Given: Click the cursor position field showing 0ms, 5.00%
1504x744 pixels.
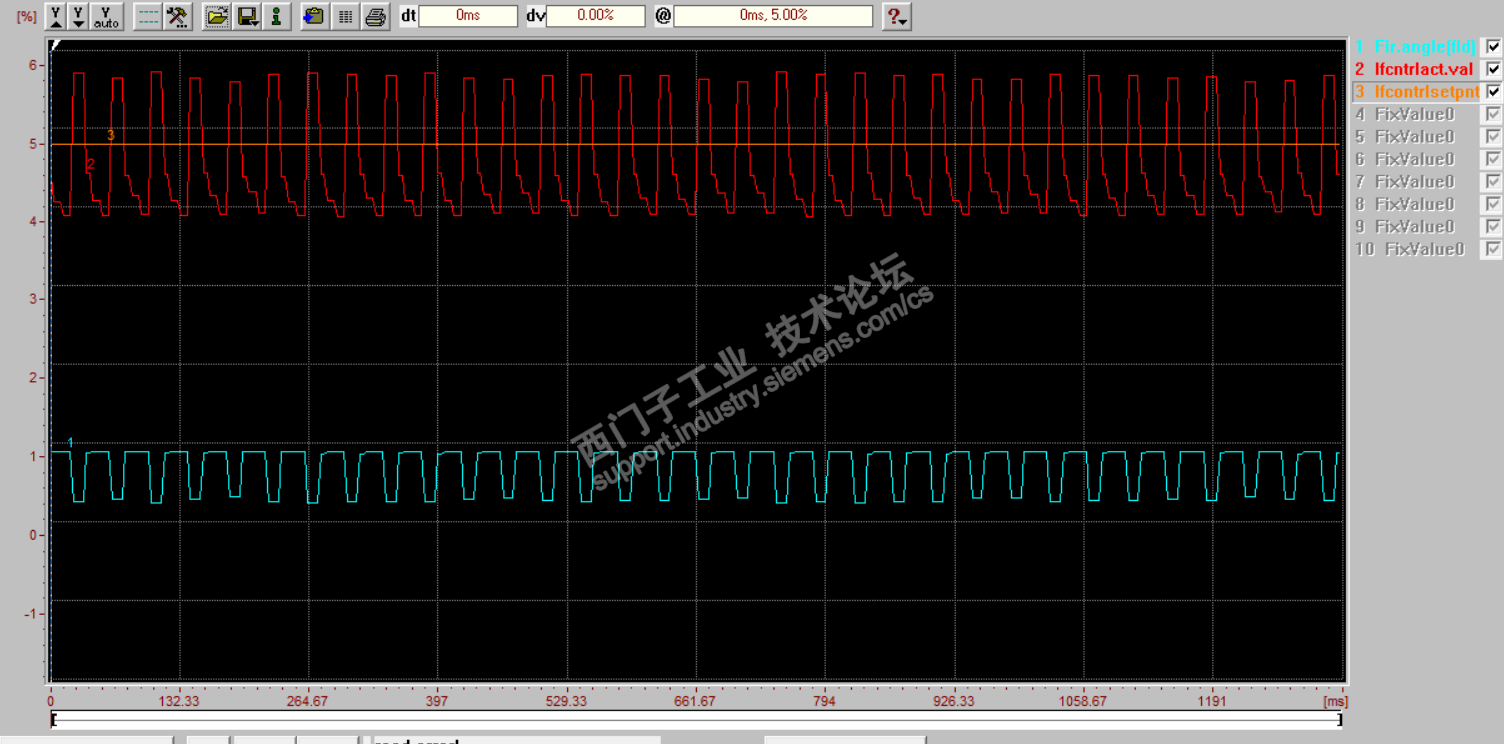Looking at the screenshot, I should coord(773,16).
